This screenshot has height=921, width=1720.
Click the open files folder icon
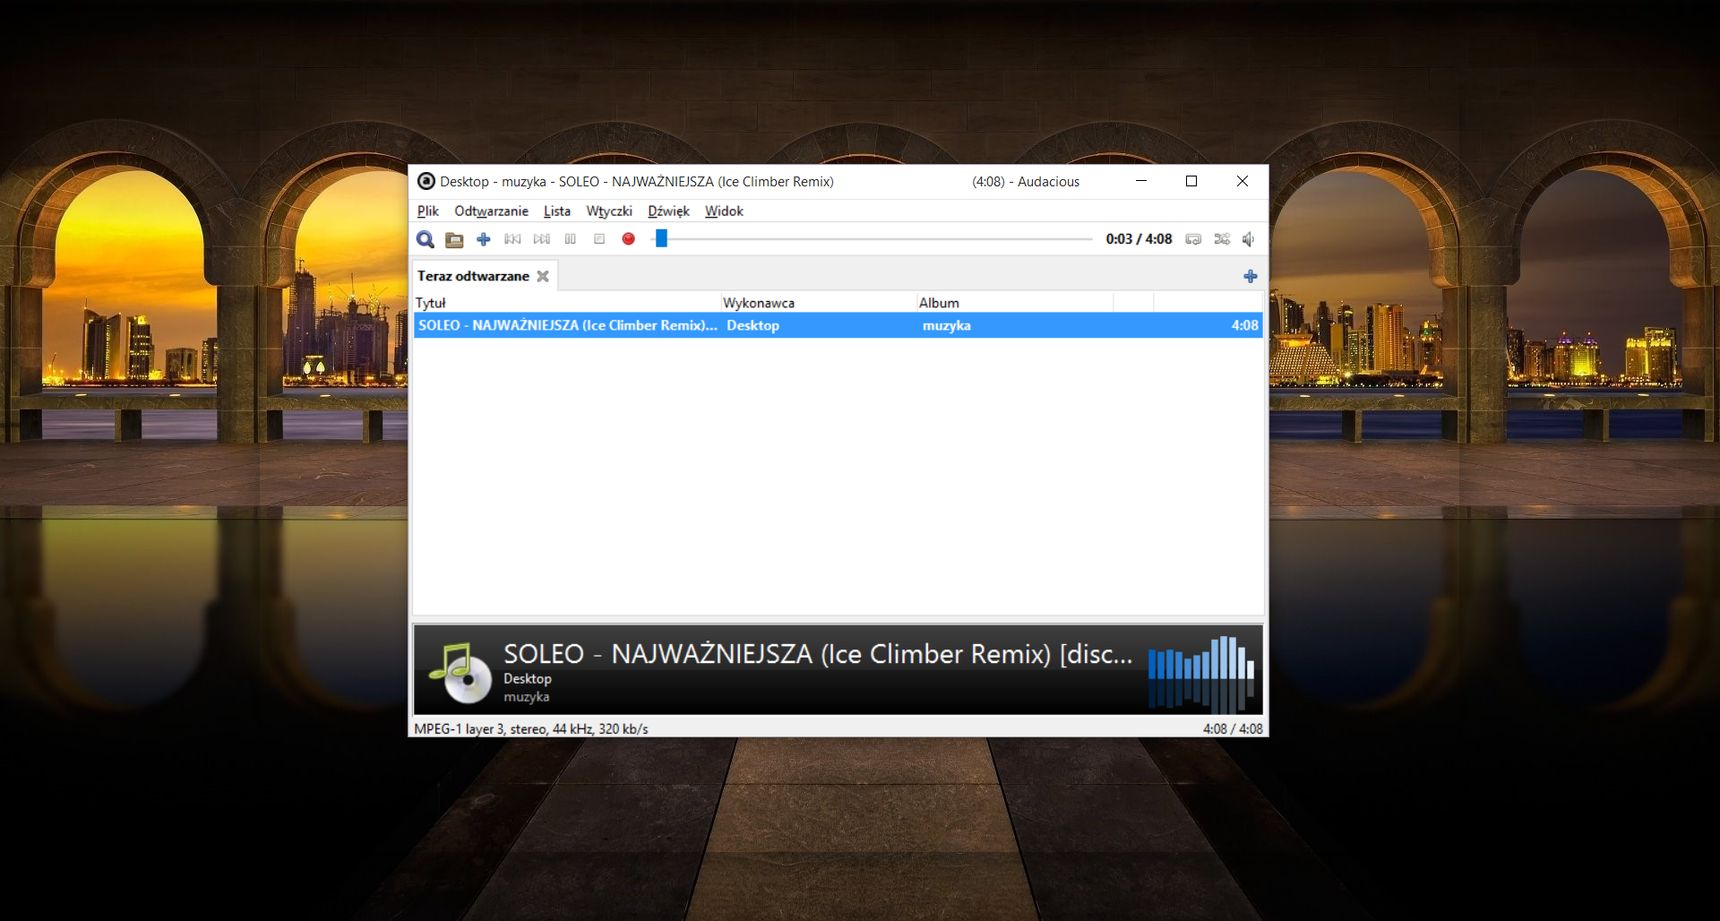tap(454, 239)
